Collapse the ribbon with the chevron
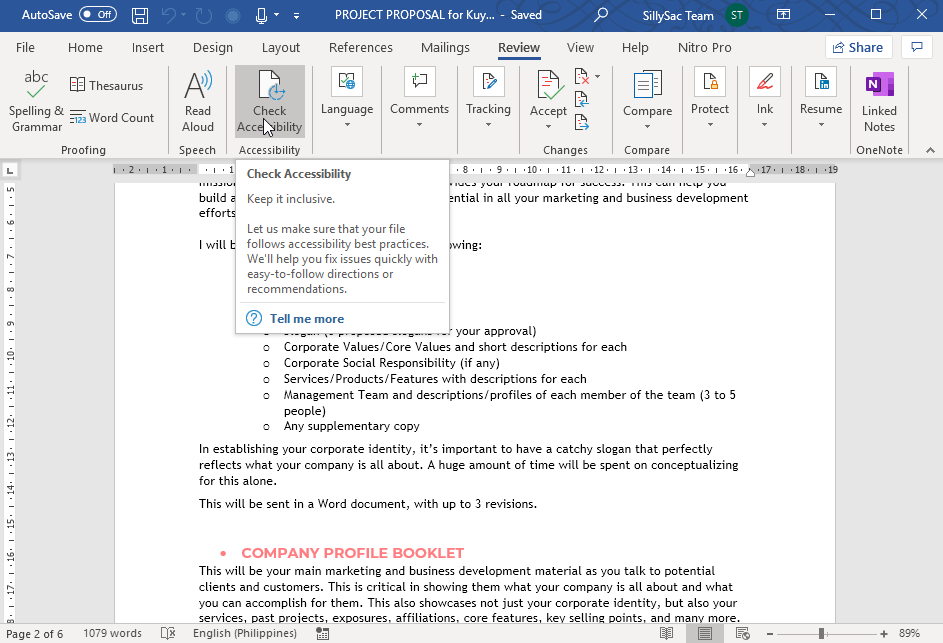The width and height of the screenshot is (943, 643). point(930,150)
